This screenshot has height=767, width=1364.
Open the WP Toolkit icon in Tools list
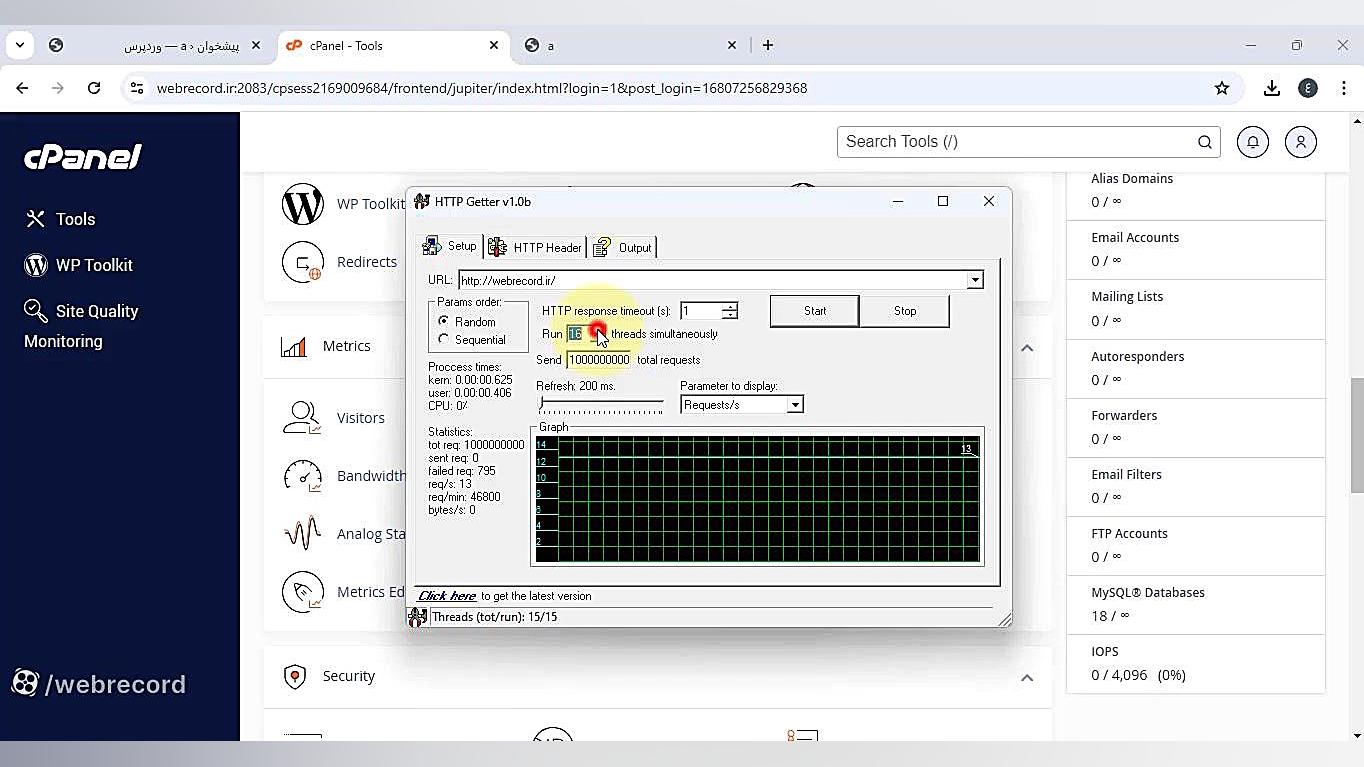(302, 204)
